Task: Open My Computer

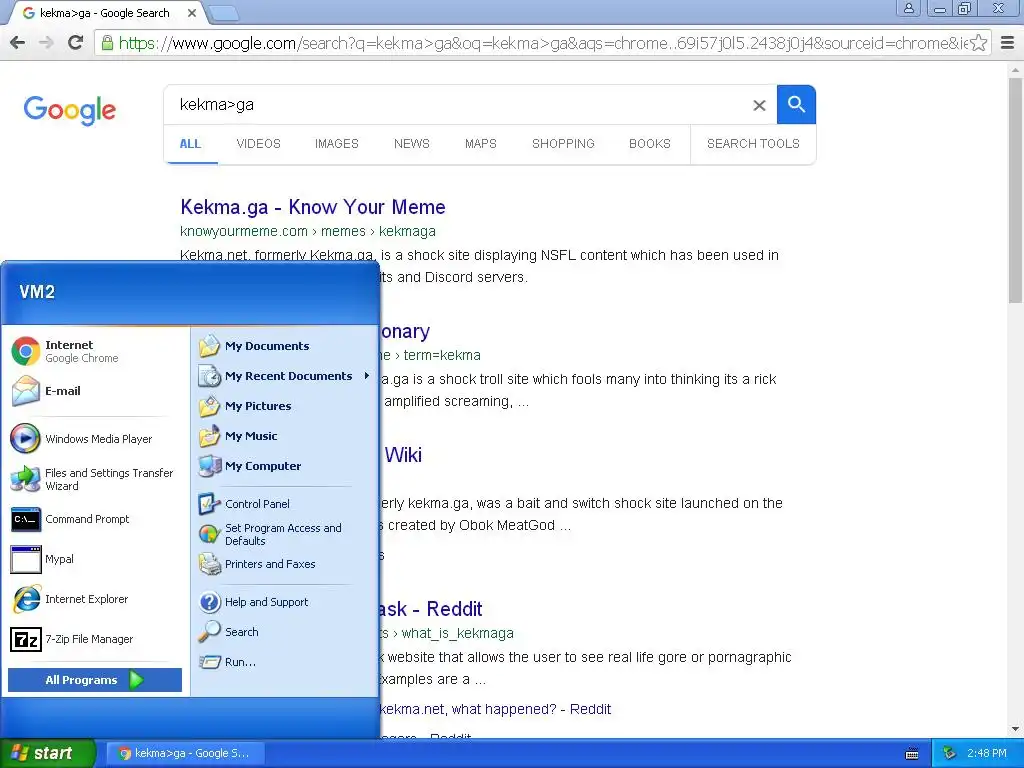Action: click(x=284, y=466)
